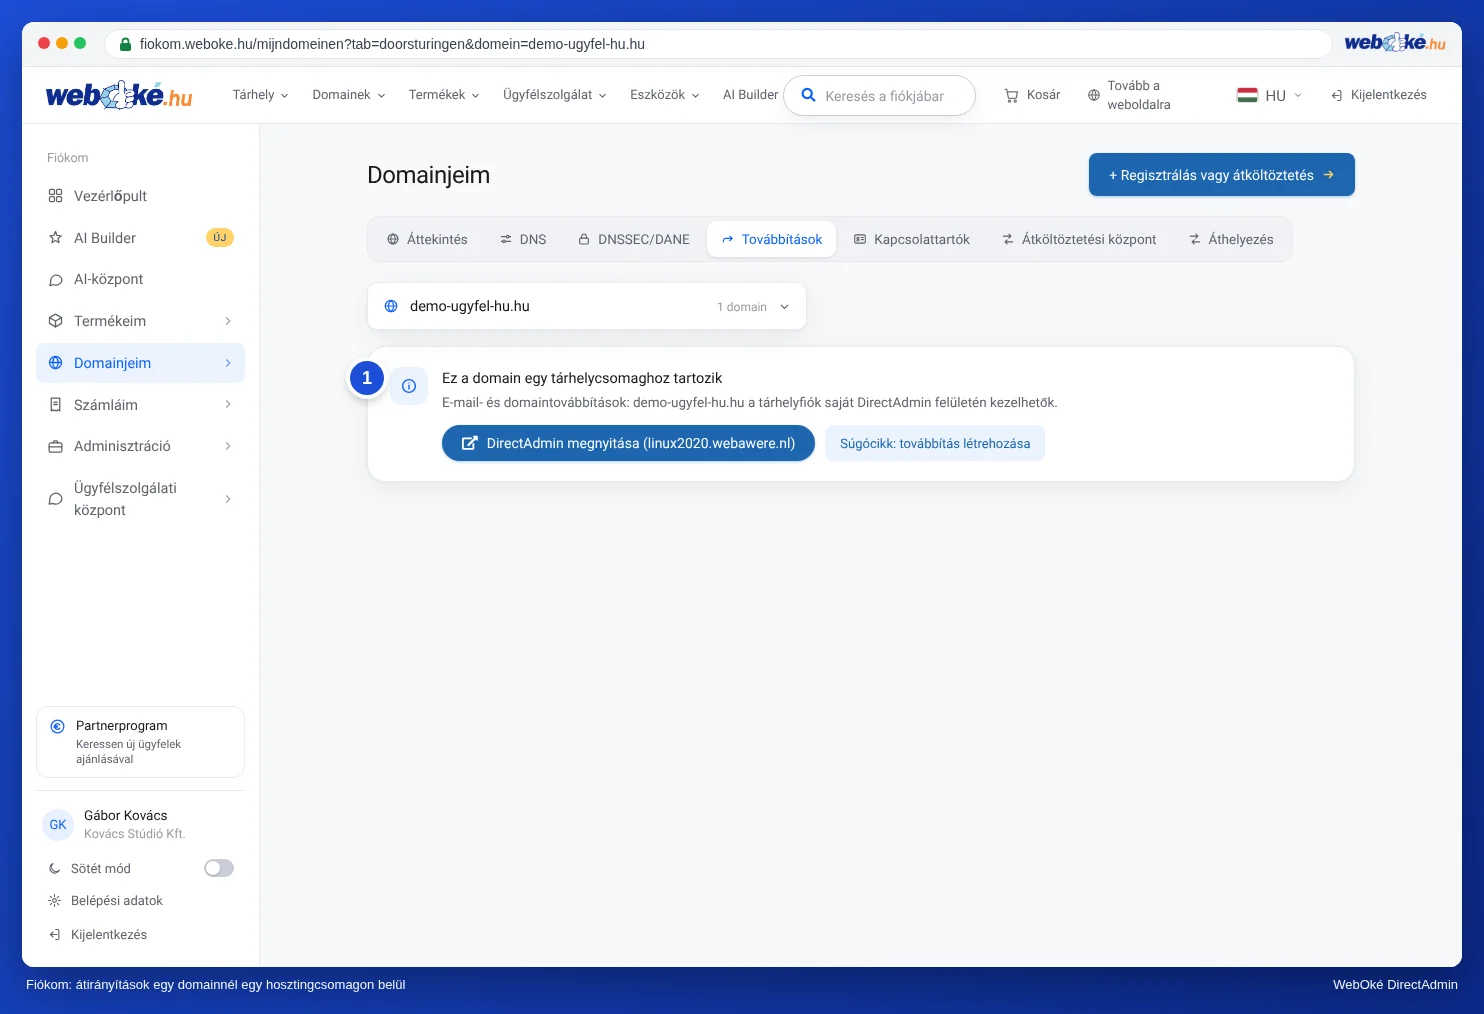Select the Áthelyezés tab
Screen dimensions: 1484x1014
point(1231,240)
